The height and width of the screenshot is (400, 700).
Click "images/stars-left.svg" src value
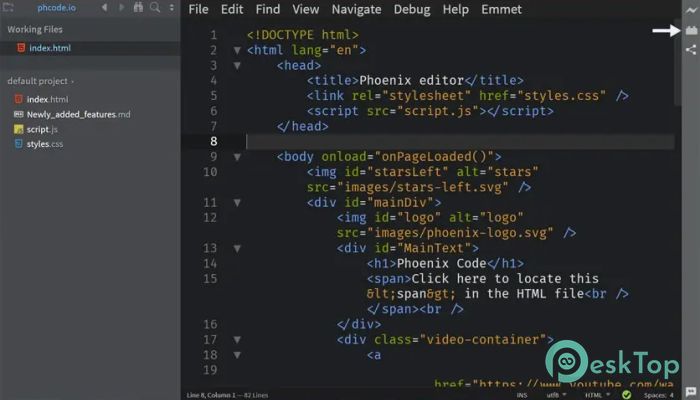coord(422,187)
